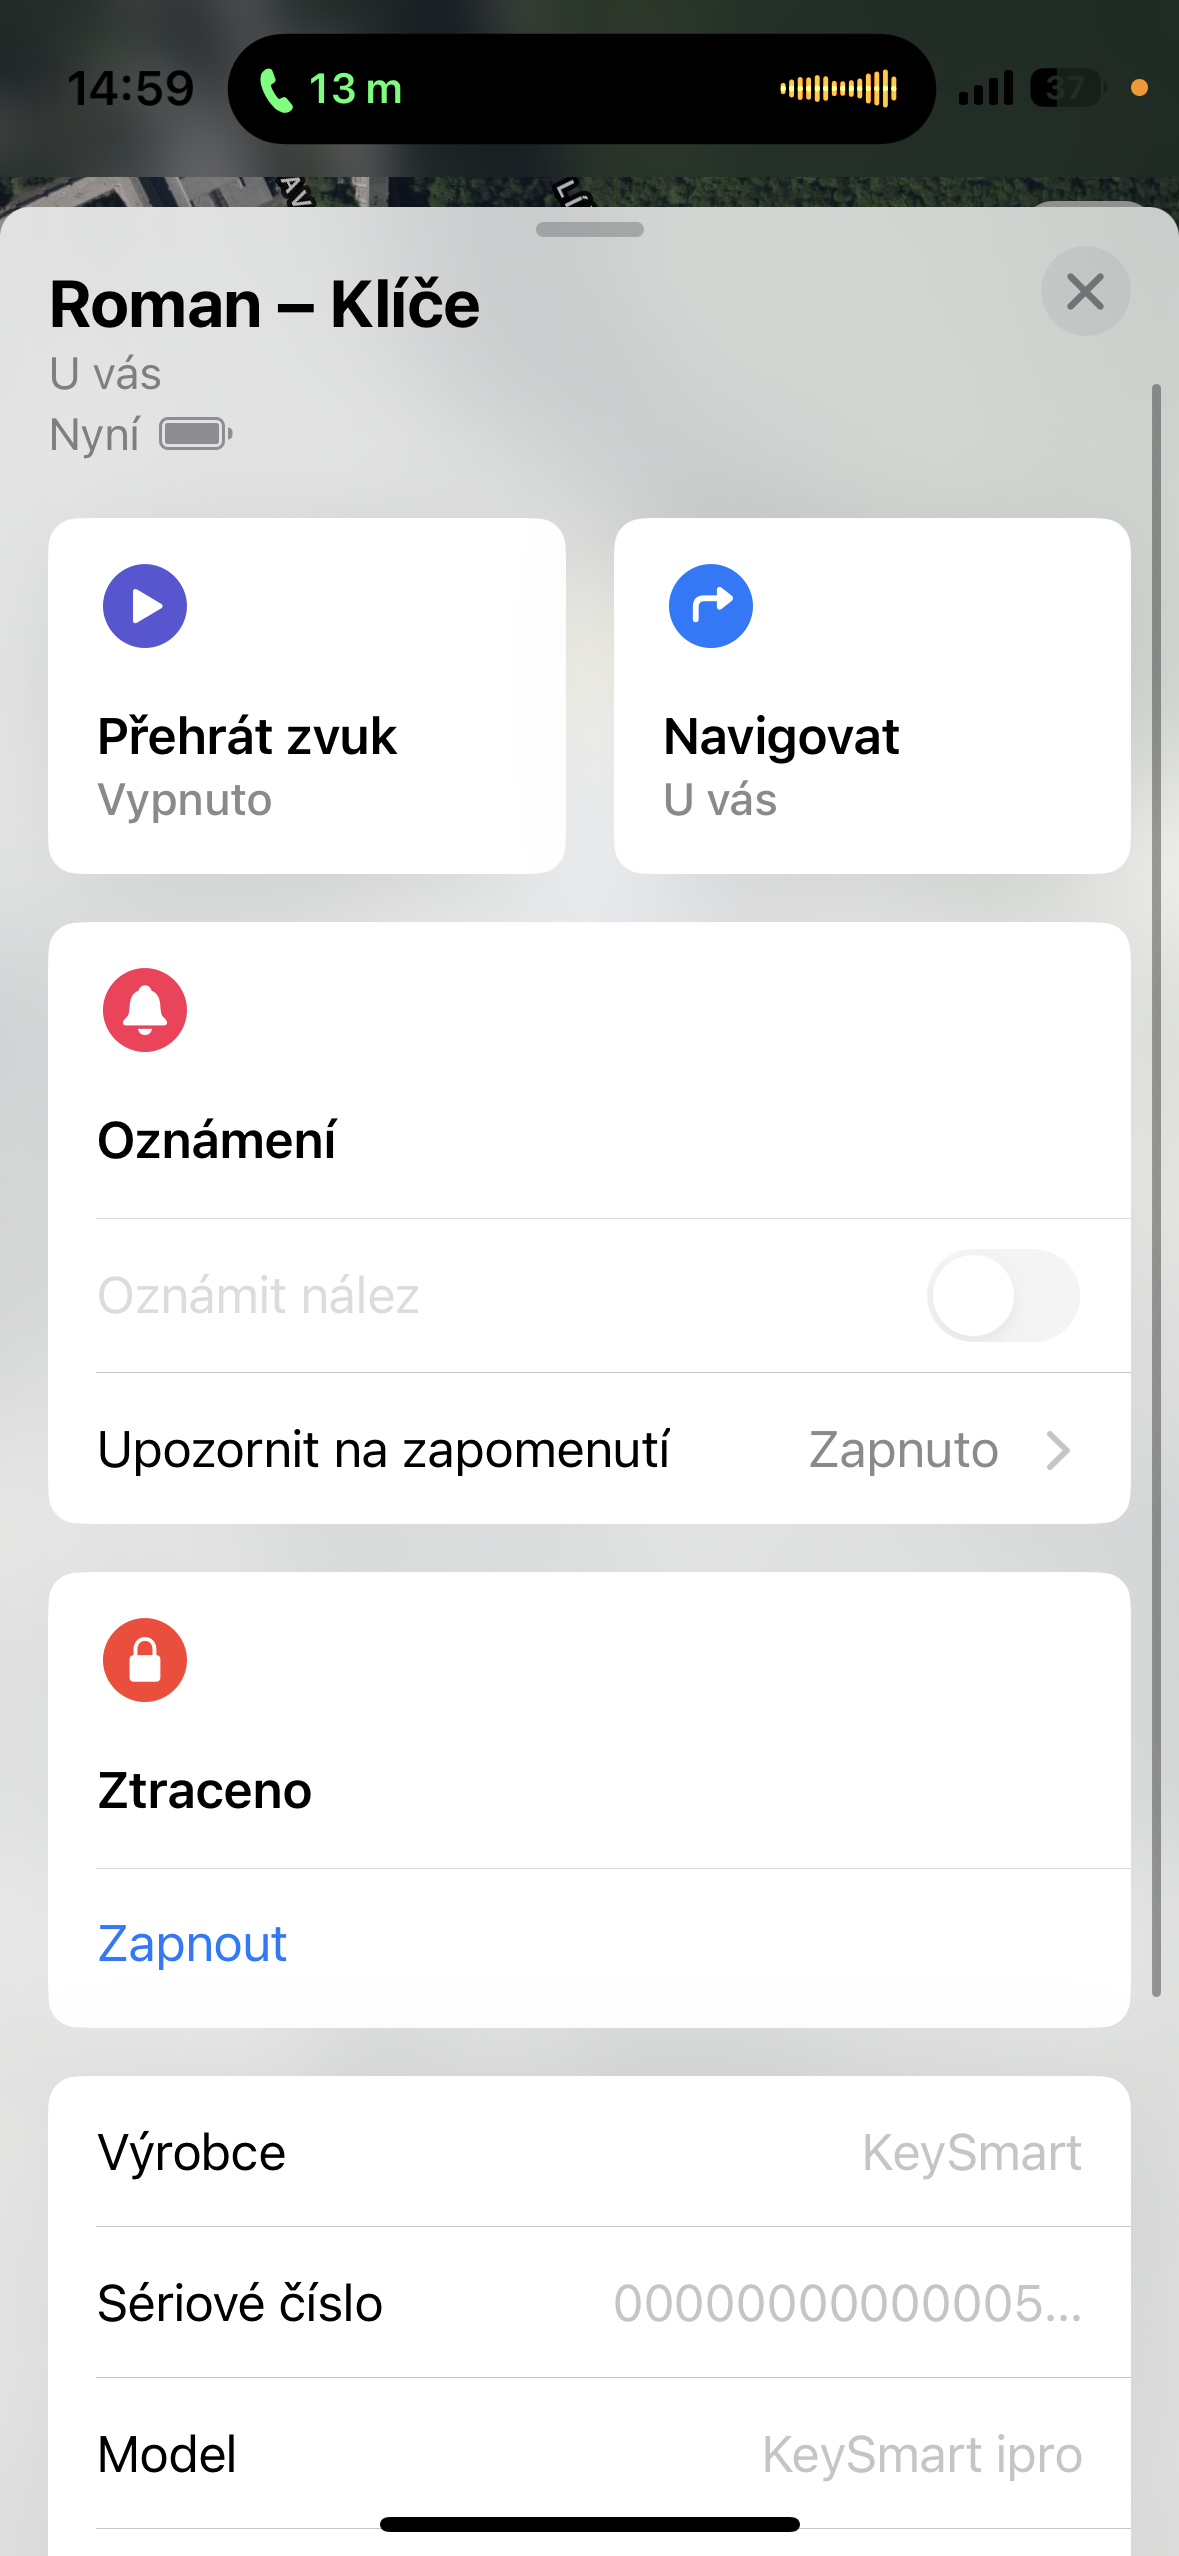The image size is (1179, 2556).
Task: Tap the tracker battery level icon
Action: pyautogui.click(x=196, y=434)
